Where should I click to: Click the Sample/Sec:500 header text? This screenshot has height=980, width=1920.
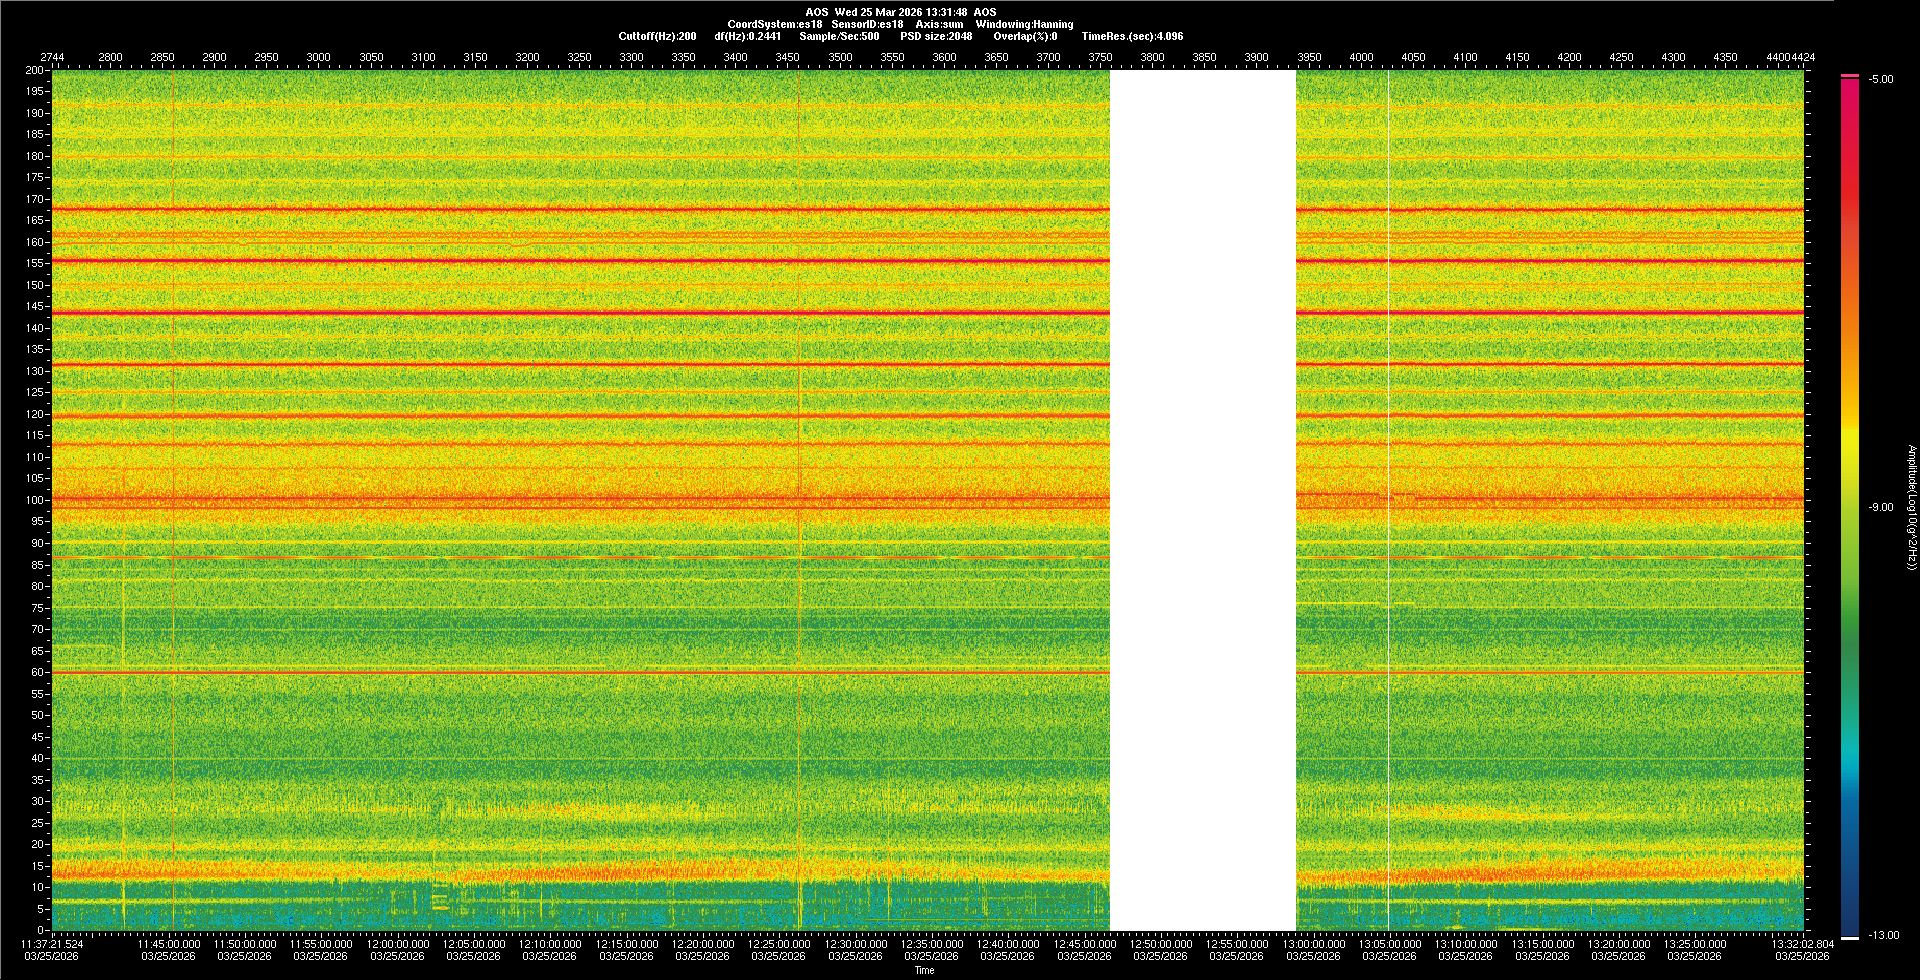point(839,36)
